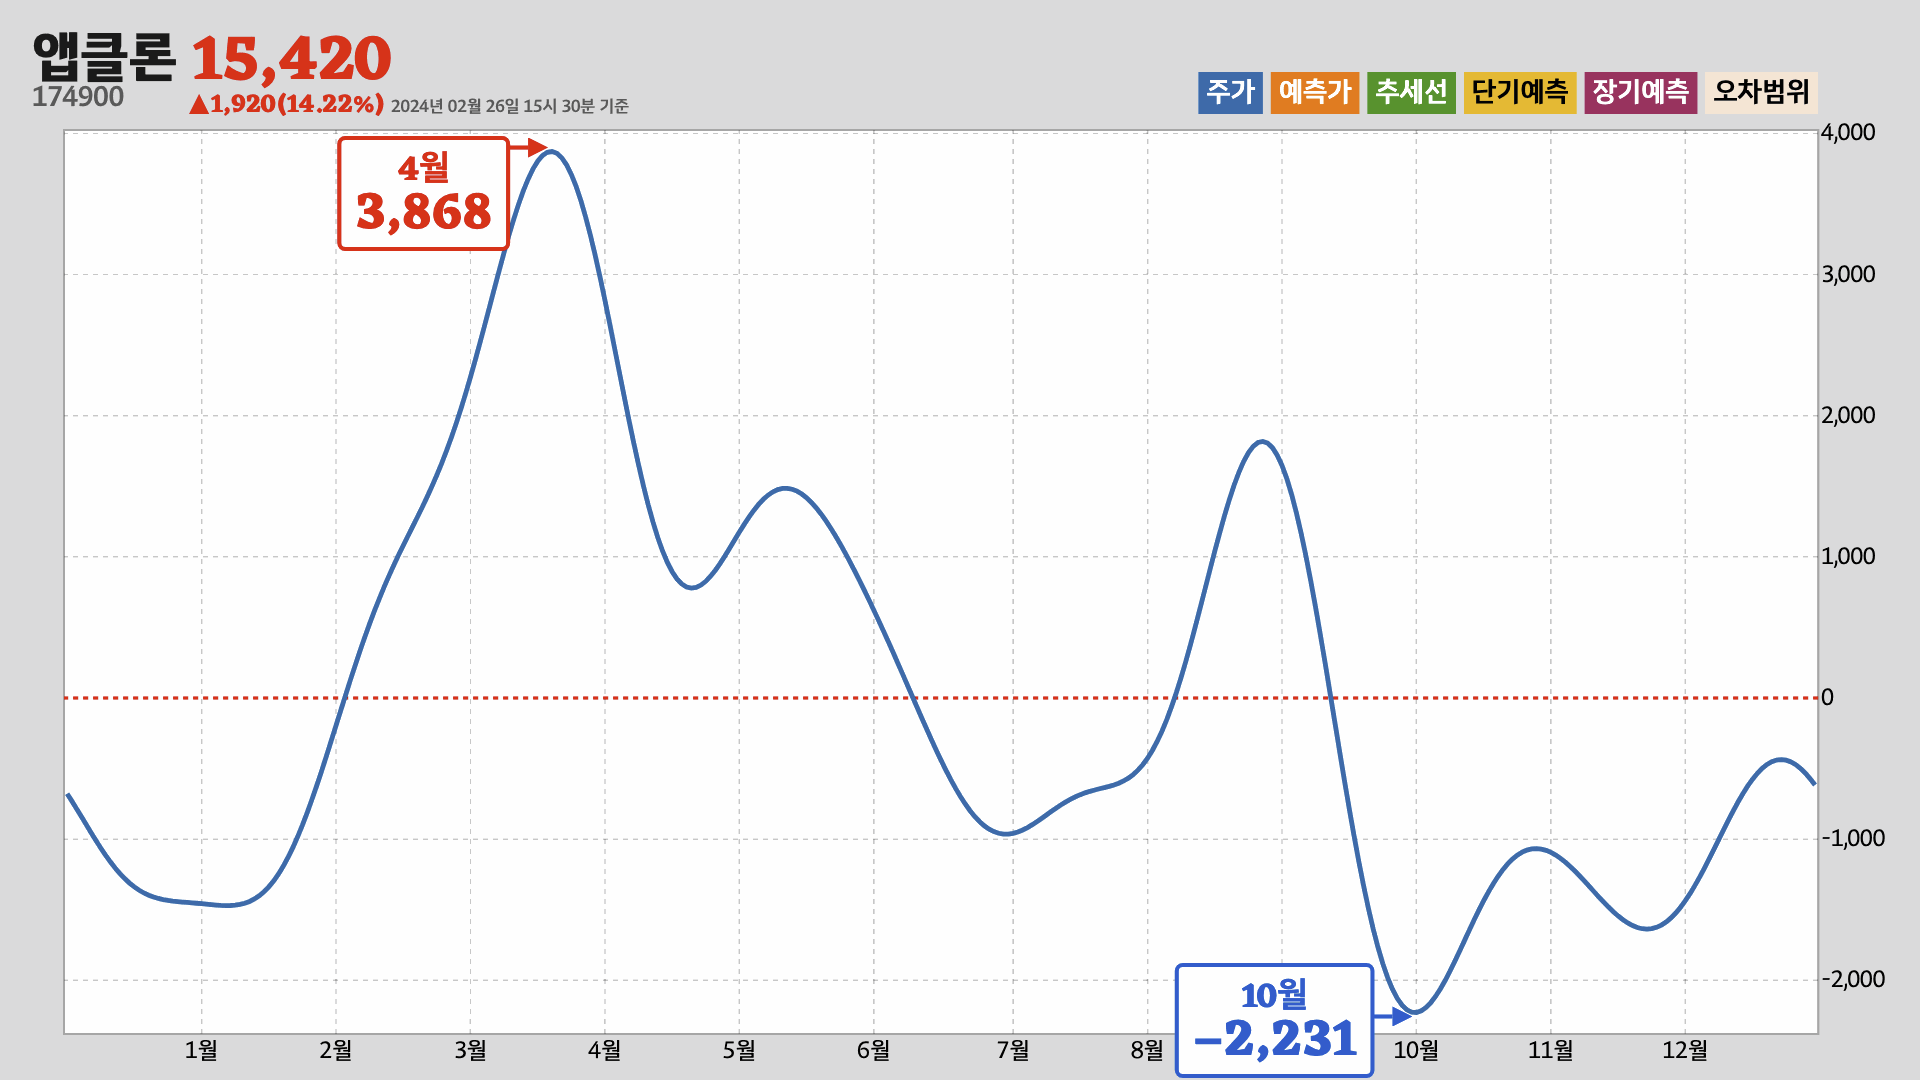The height and width of the screenshot is (1080, 1920).
Task: Click the 7월 x-axis label
Action: coord(1013,1050)
